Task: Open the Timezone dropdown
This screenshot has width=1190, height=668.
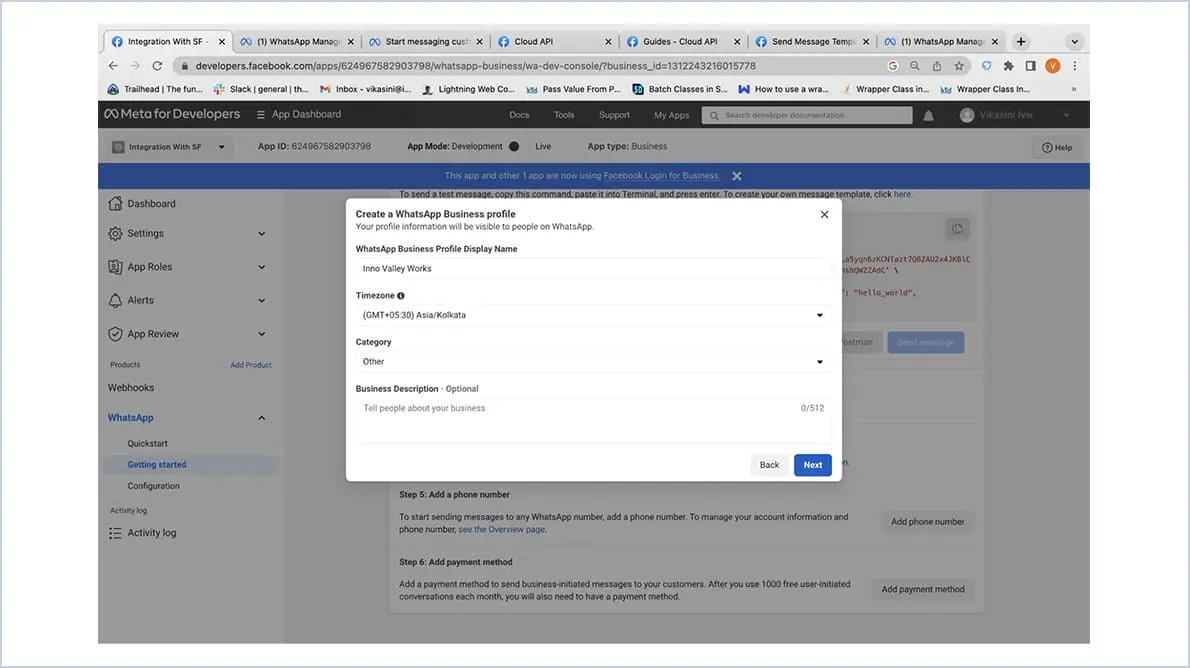Action: pyautogui.click(x=593, y=315)
